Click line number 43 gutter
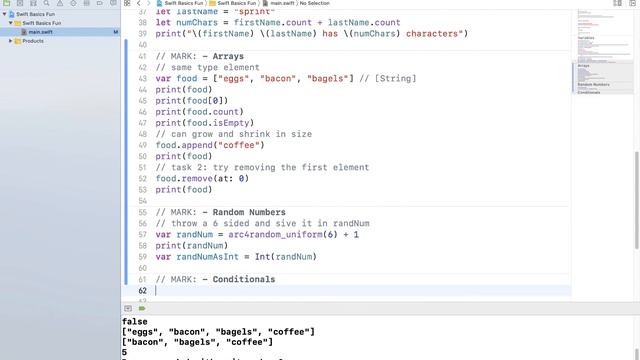This screenshot has width=640, height=360. [x=142, y=78]
